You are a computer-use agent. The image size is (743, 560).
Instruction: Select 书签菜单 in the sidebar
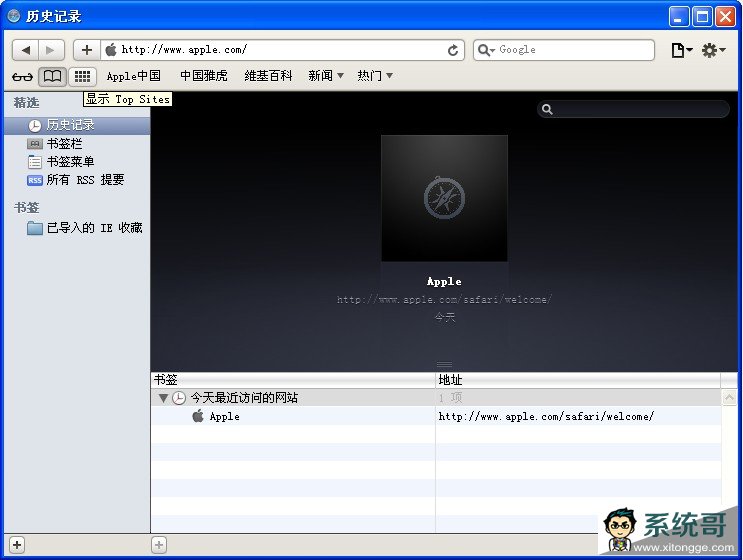(77, 162)
